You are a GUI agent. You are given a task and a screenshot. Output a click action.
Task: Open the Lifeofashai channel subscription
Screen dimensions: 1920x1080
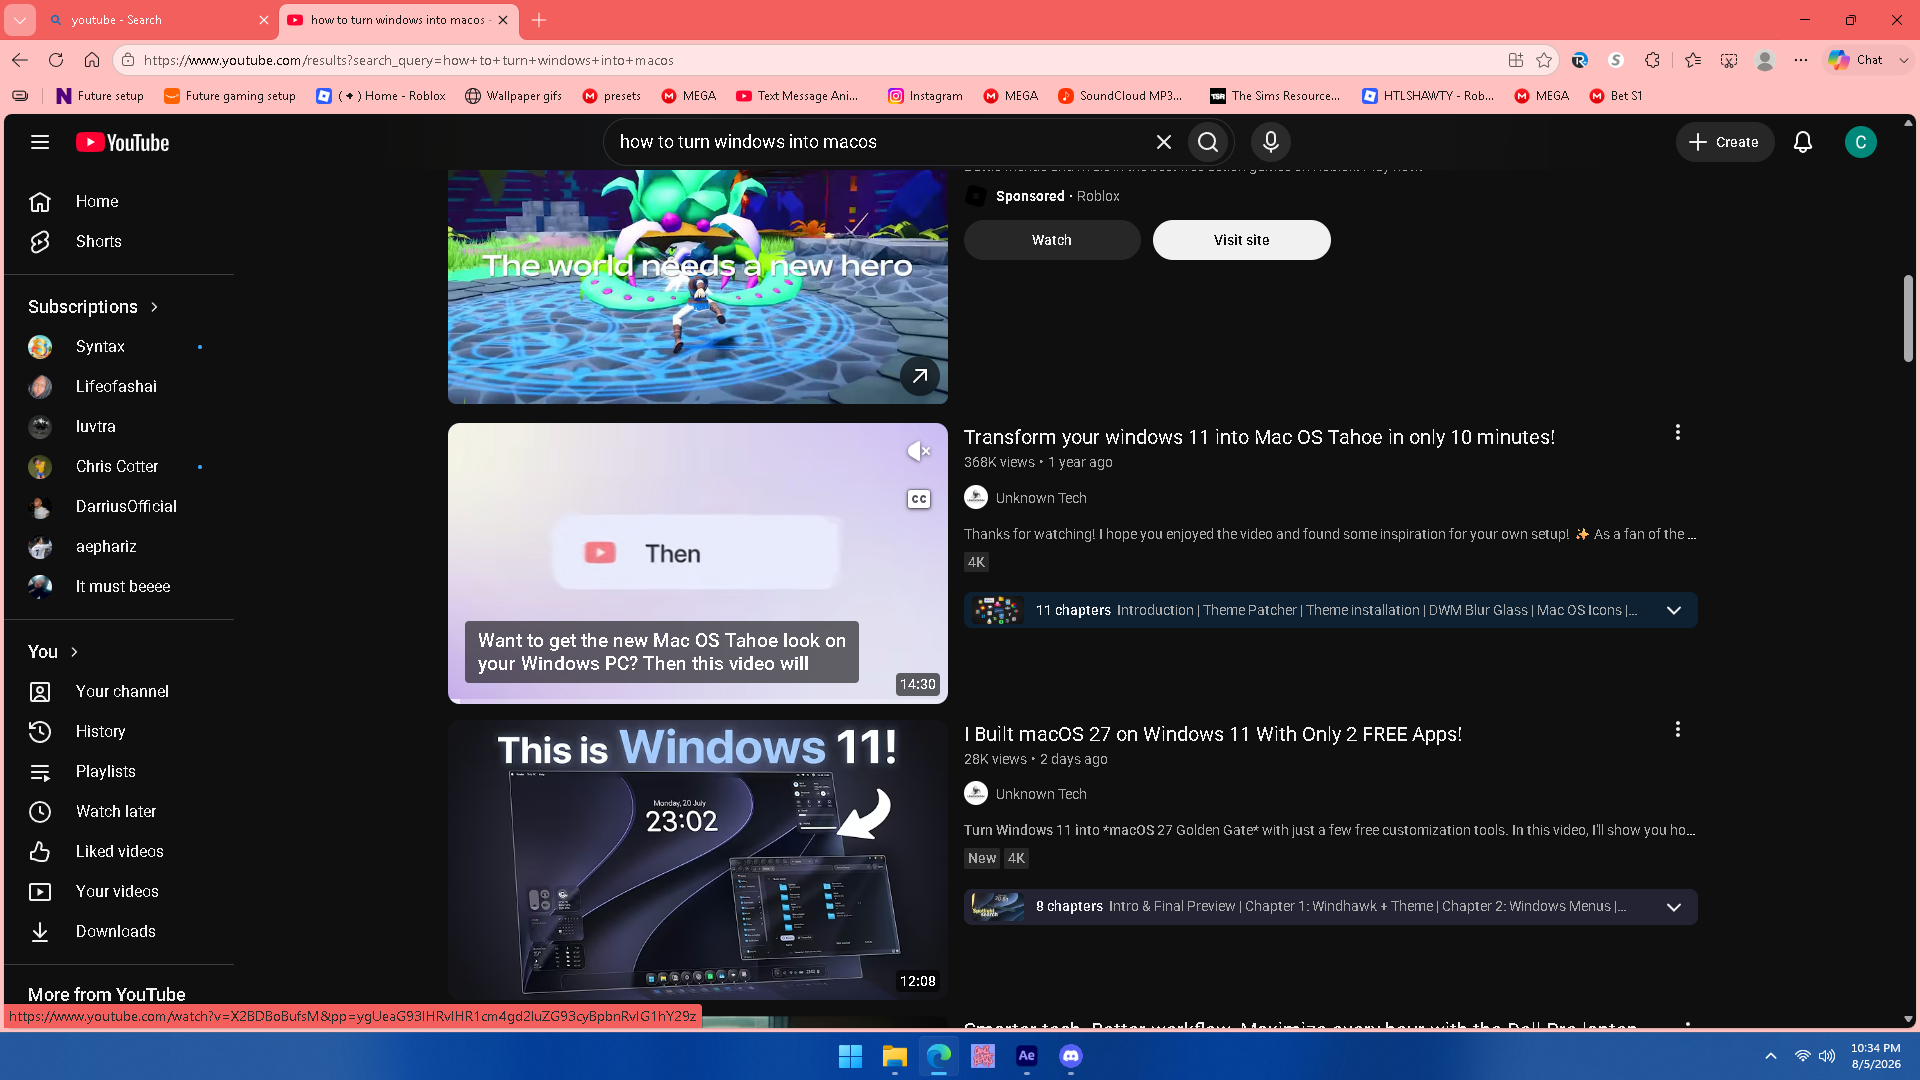[119, 387]
